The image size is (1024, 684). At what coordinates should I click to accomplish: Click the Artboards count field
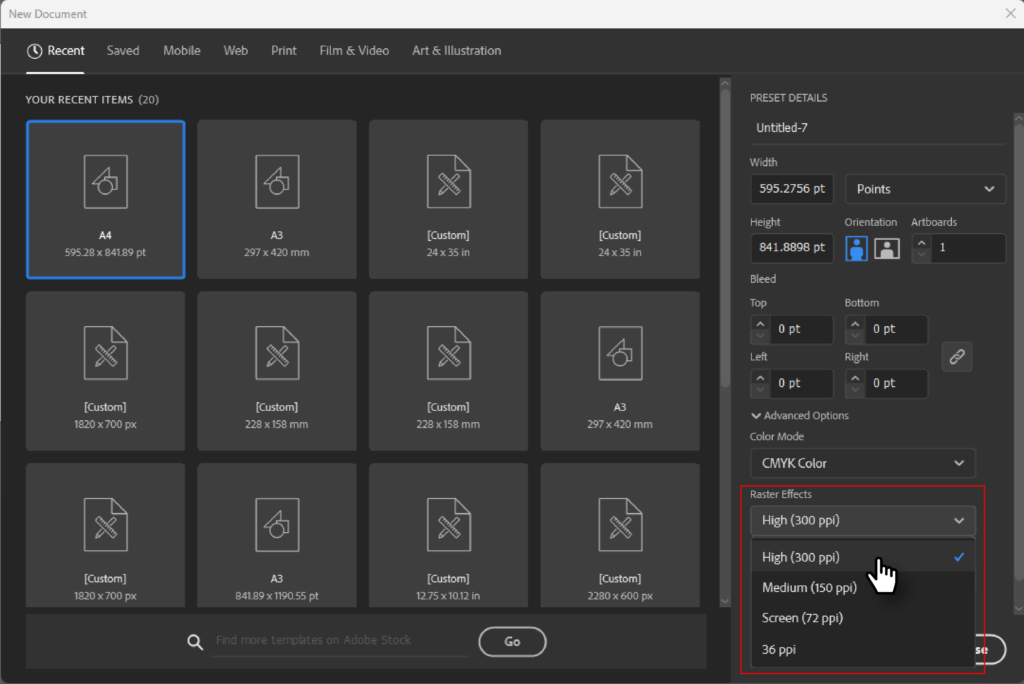968,248
